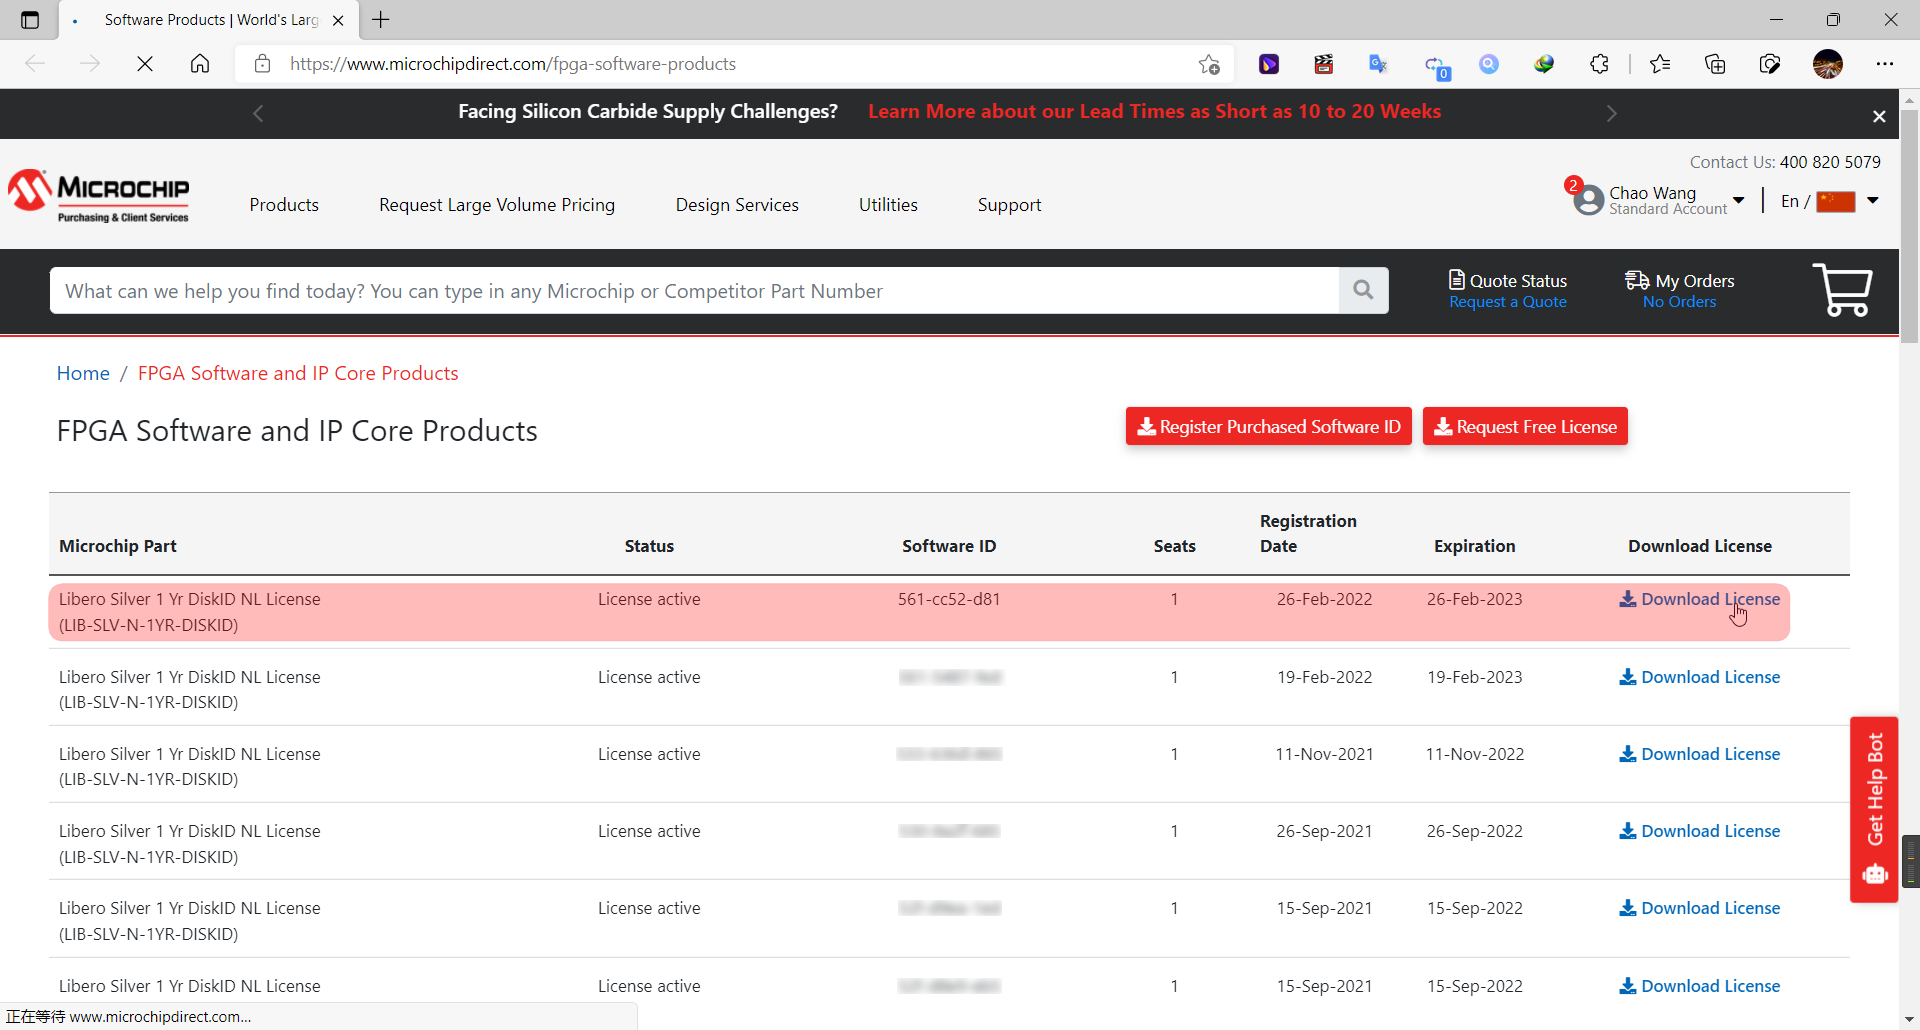Click the browser profile picture

1828,64
